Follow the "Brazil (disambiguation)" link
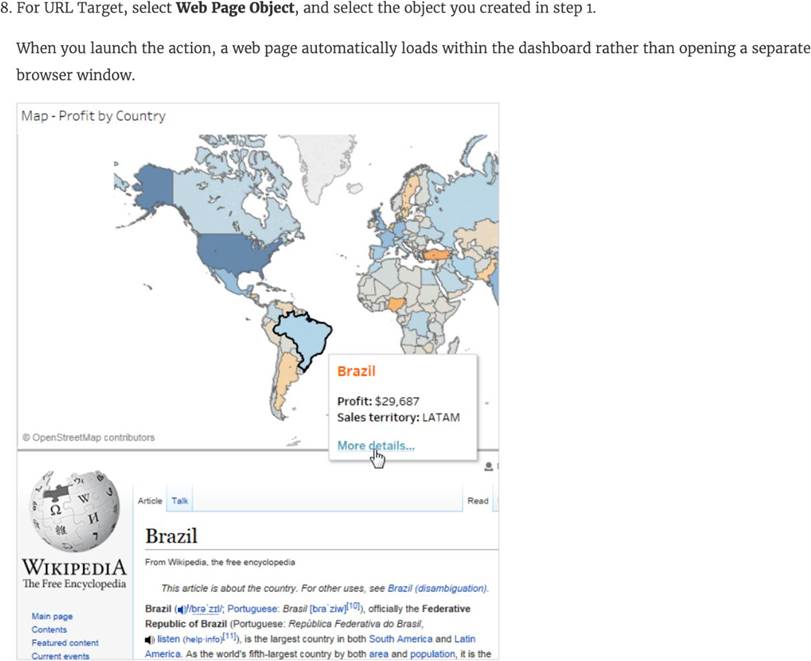This screenshot has height=661, width=811. tap(443, 588)
